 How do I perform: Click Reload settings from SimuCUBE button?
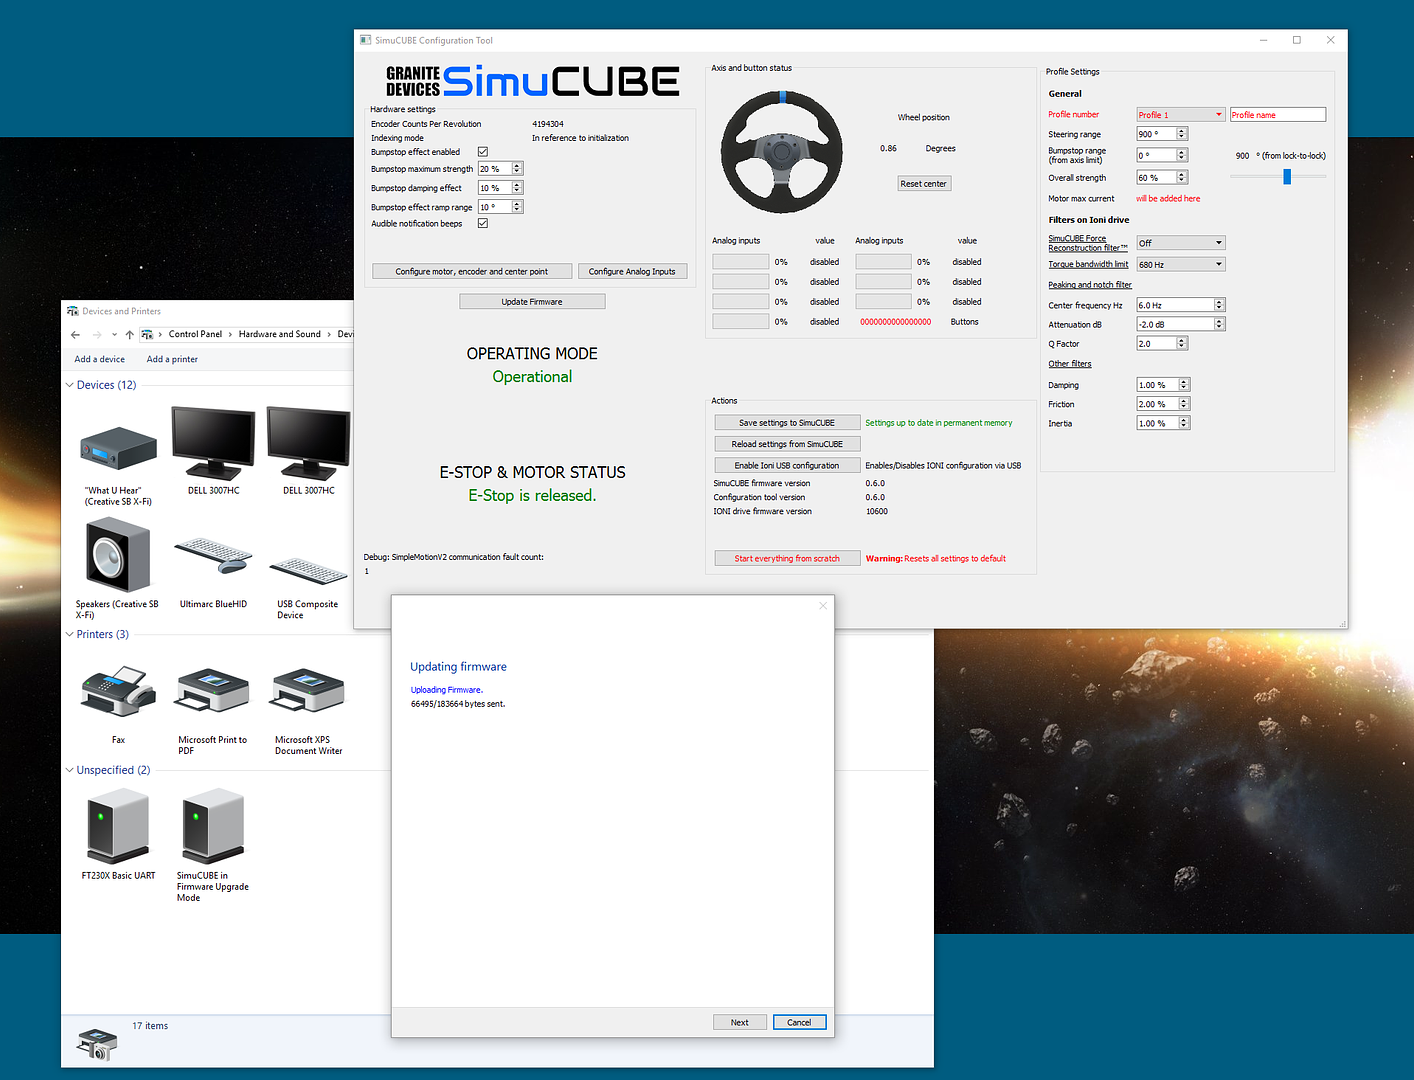point(787,444)
